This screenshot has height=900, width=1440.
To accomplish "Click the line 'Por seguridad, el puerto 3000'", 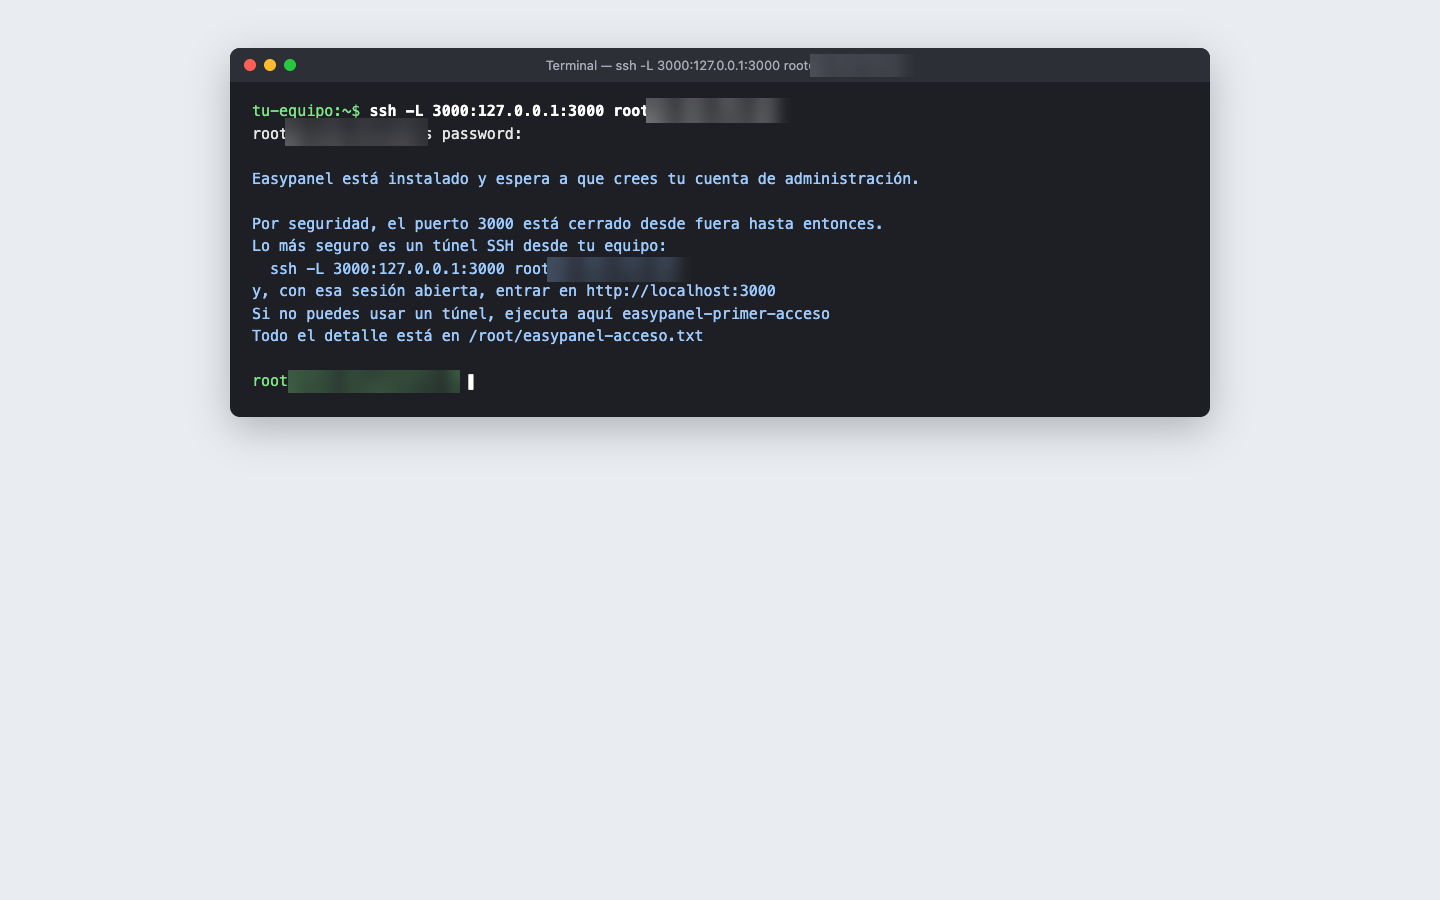I will tap(567, 224).
